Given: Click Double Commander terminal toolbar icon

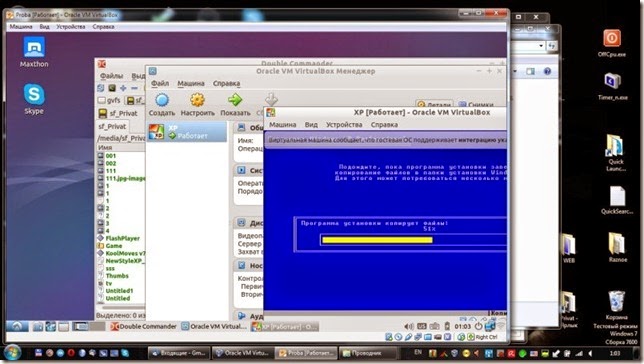Looking at the screenshot, I should coord(112,88).
